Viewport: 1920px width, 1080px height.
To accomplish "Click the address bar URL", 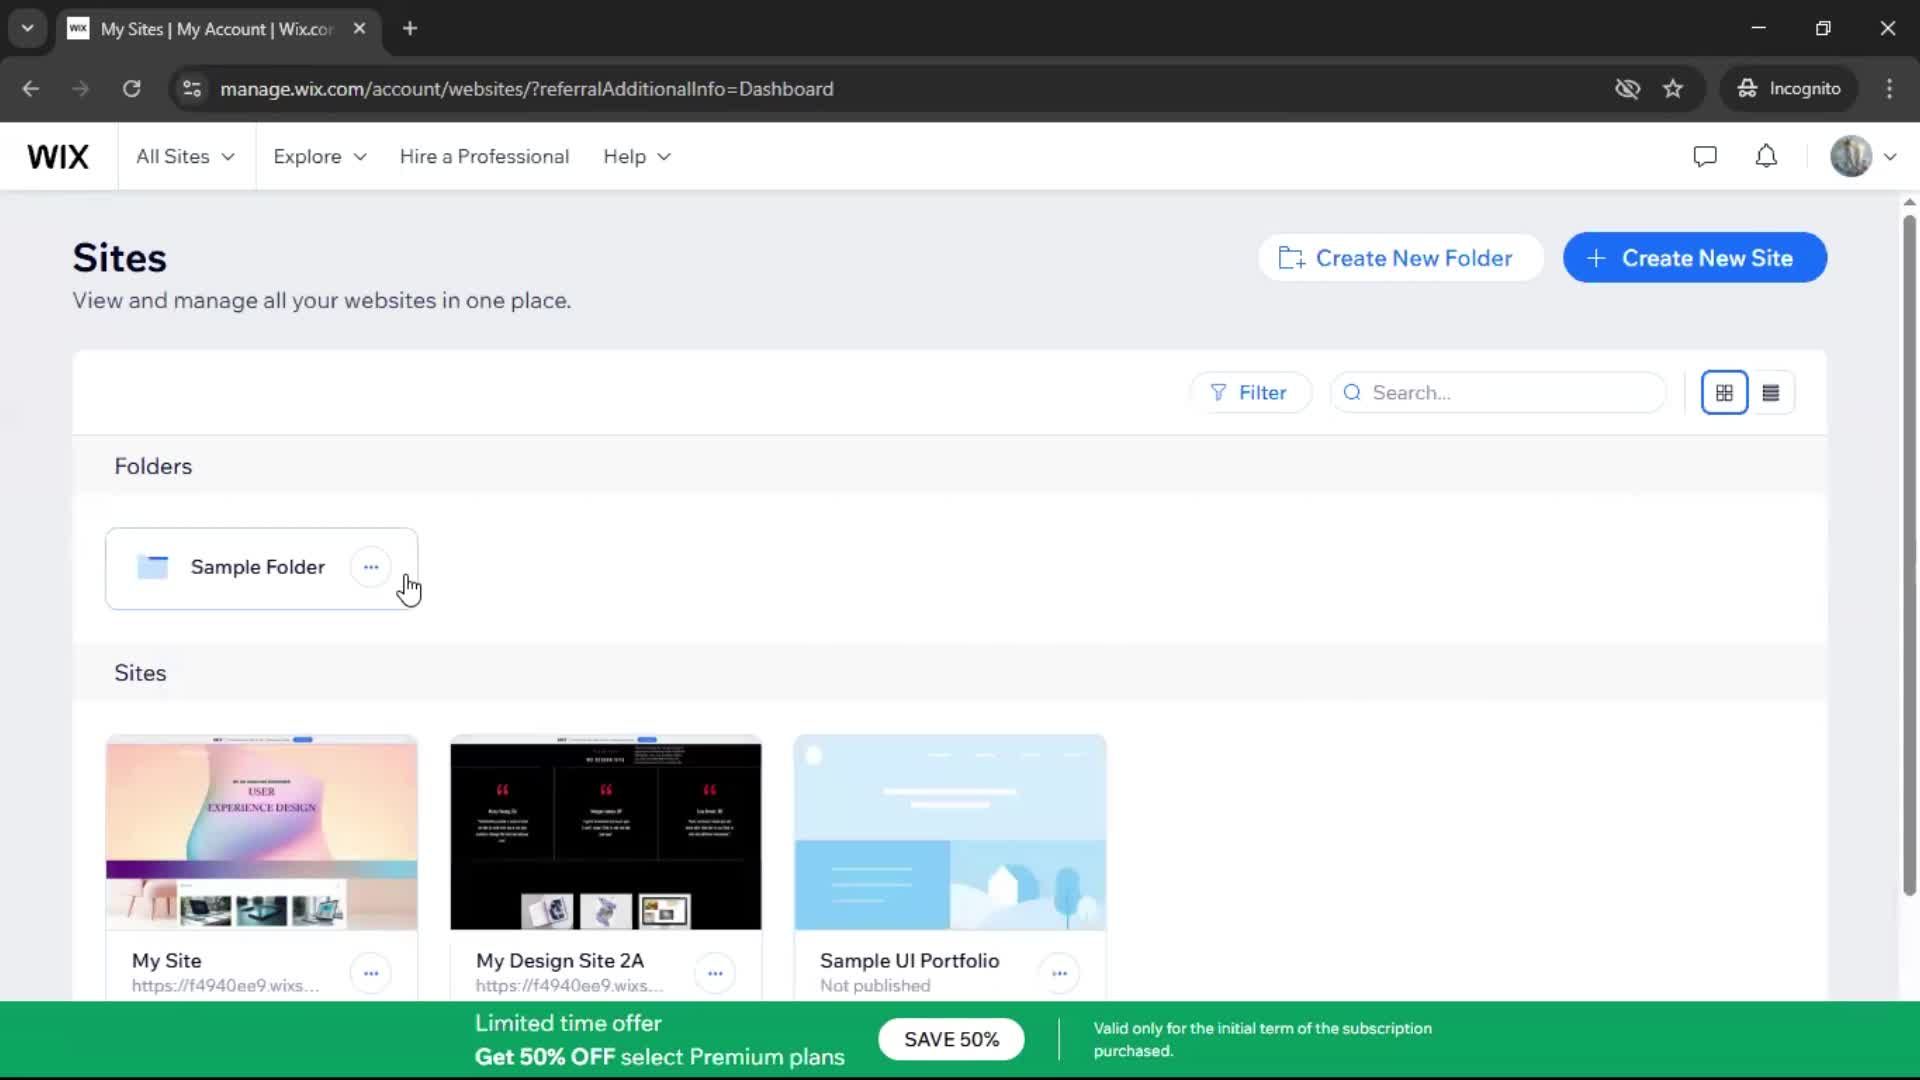I will [527, 89].
